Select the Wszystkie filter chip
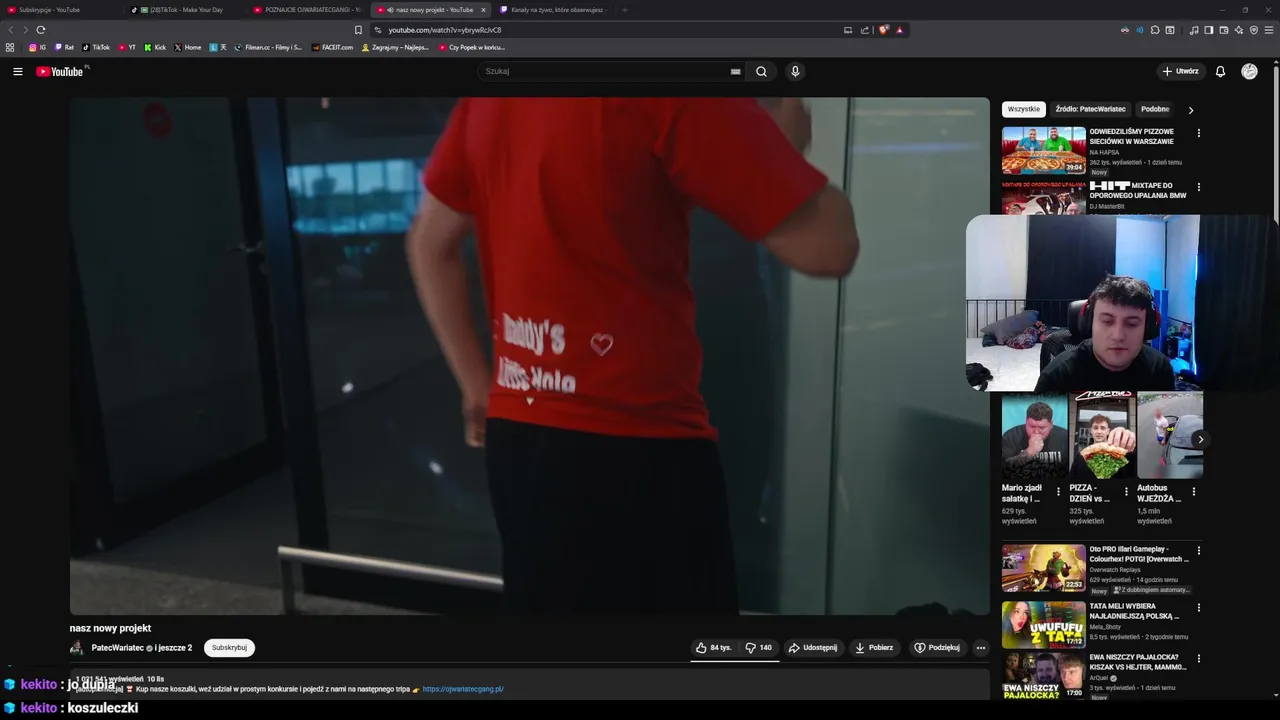 point(1023,109)
